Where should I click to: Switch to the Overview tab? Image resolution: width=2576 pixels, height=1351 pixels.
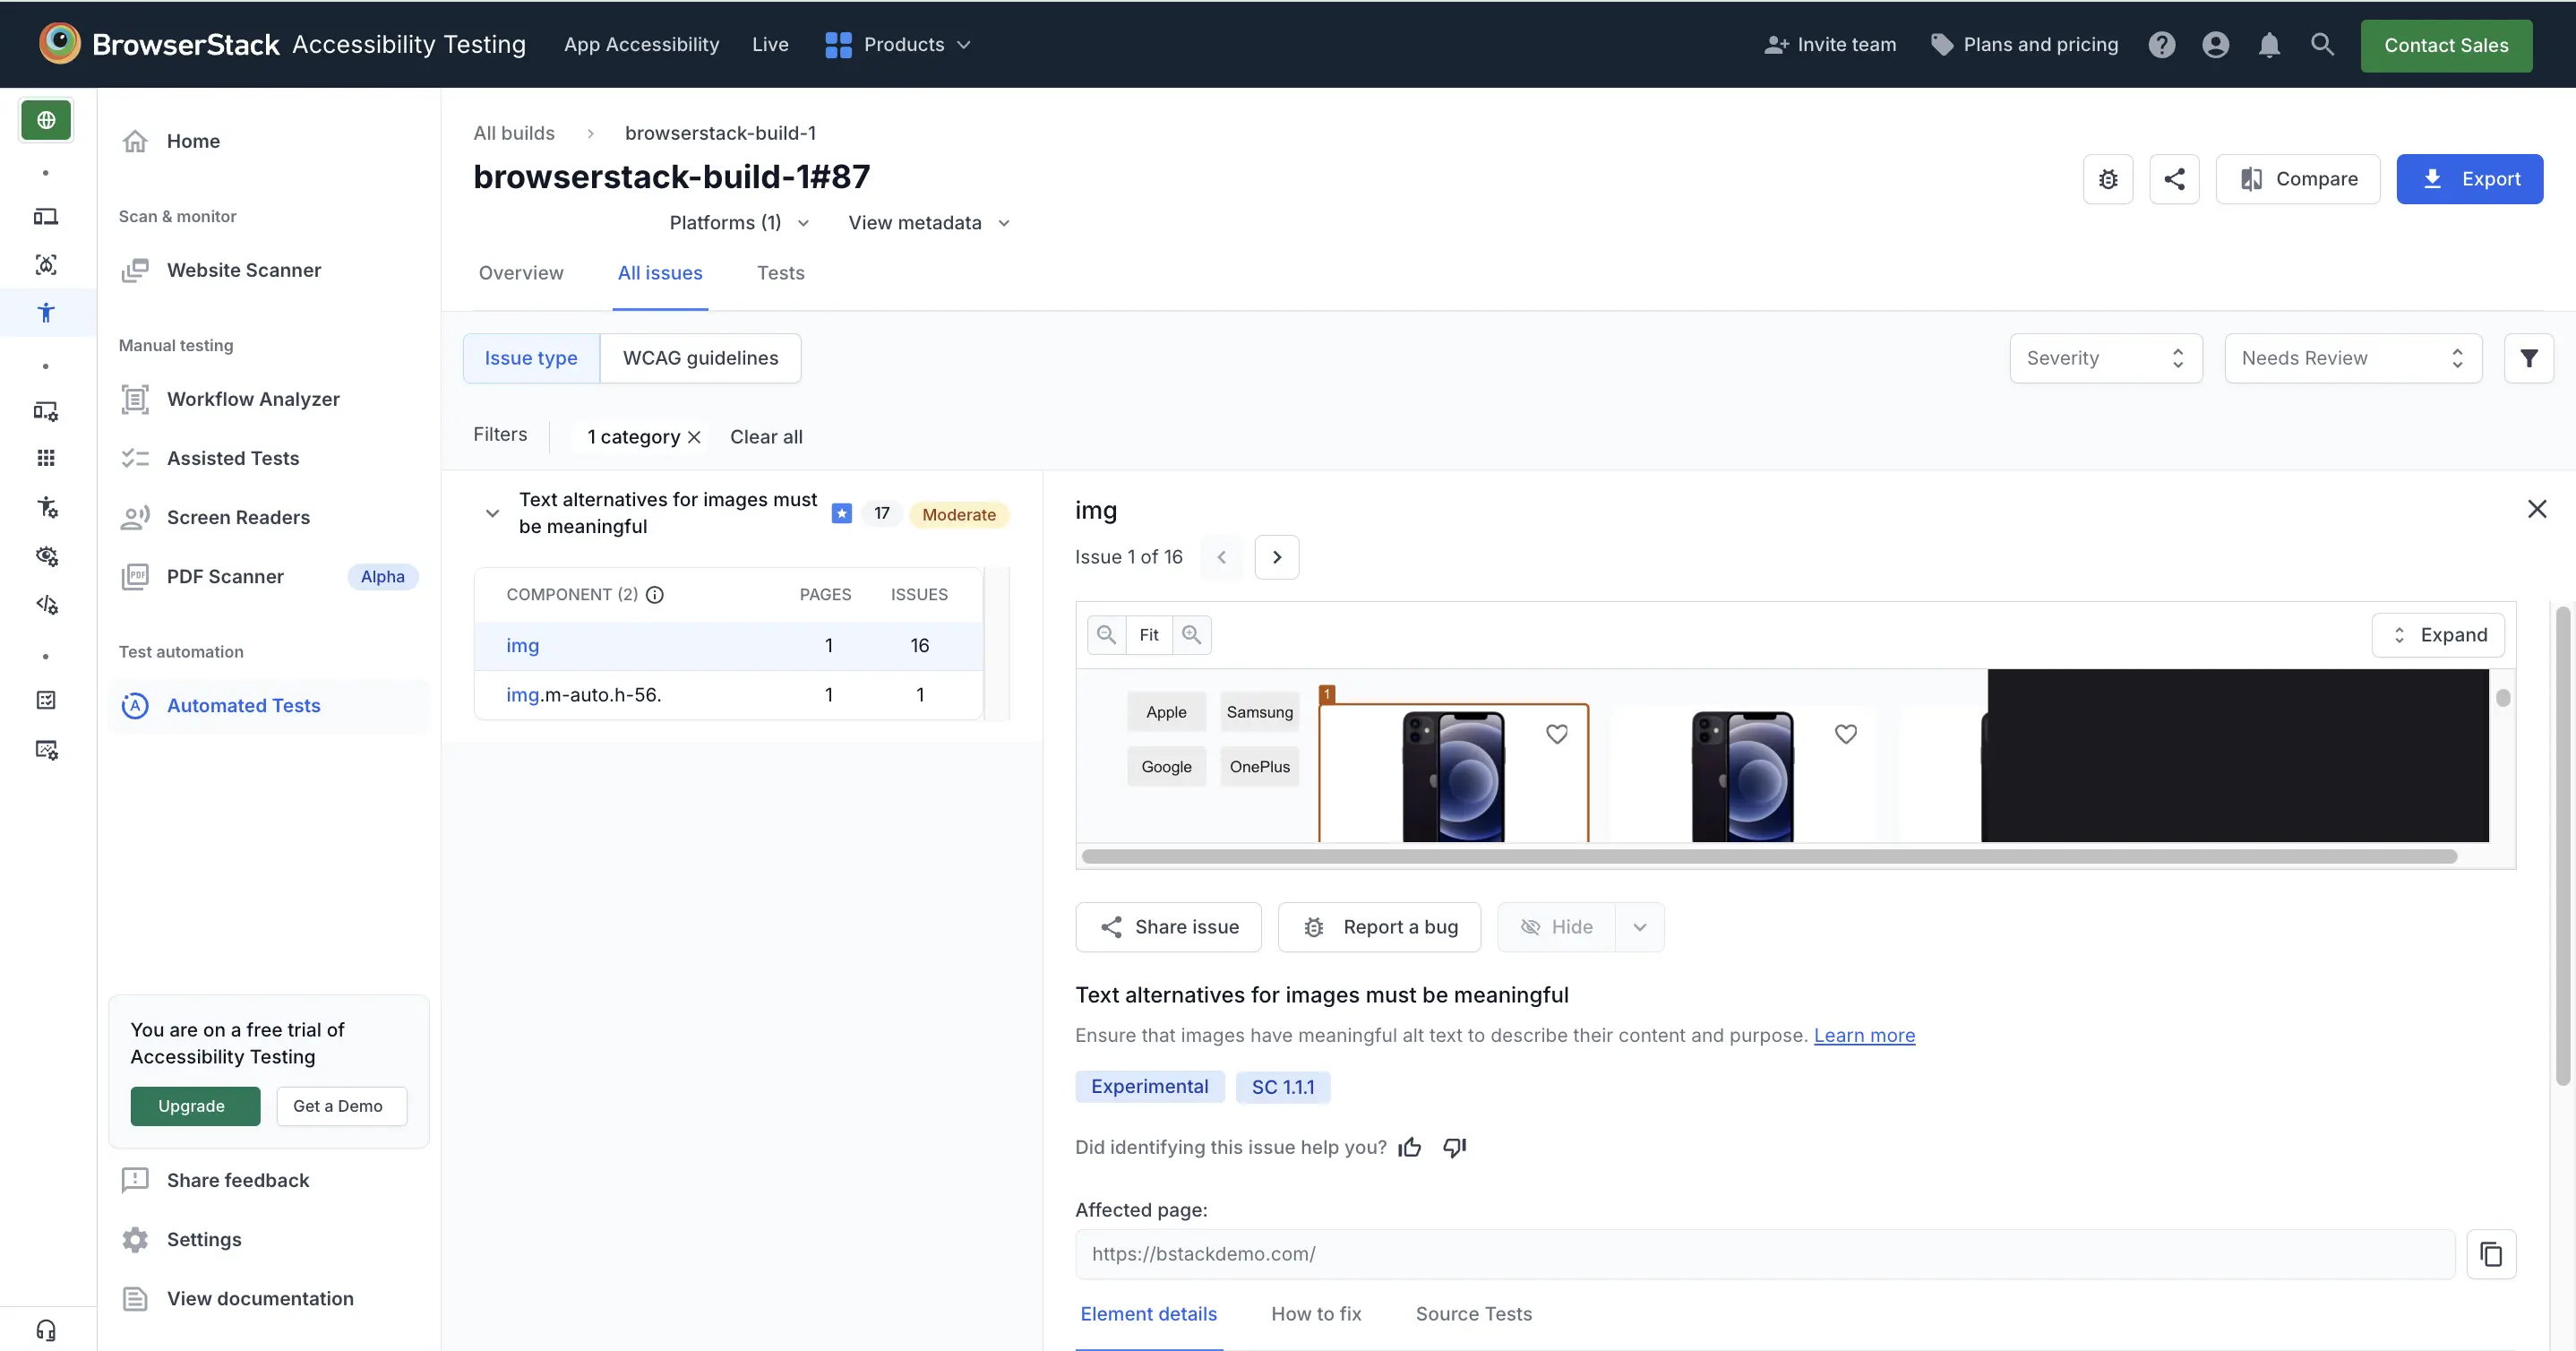click(x=521, y=273)
